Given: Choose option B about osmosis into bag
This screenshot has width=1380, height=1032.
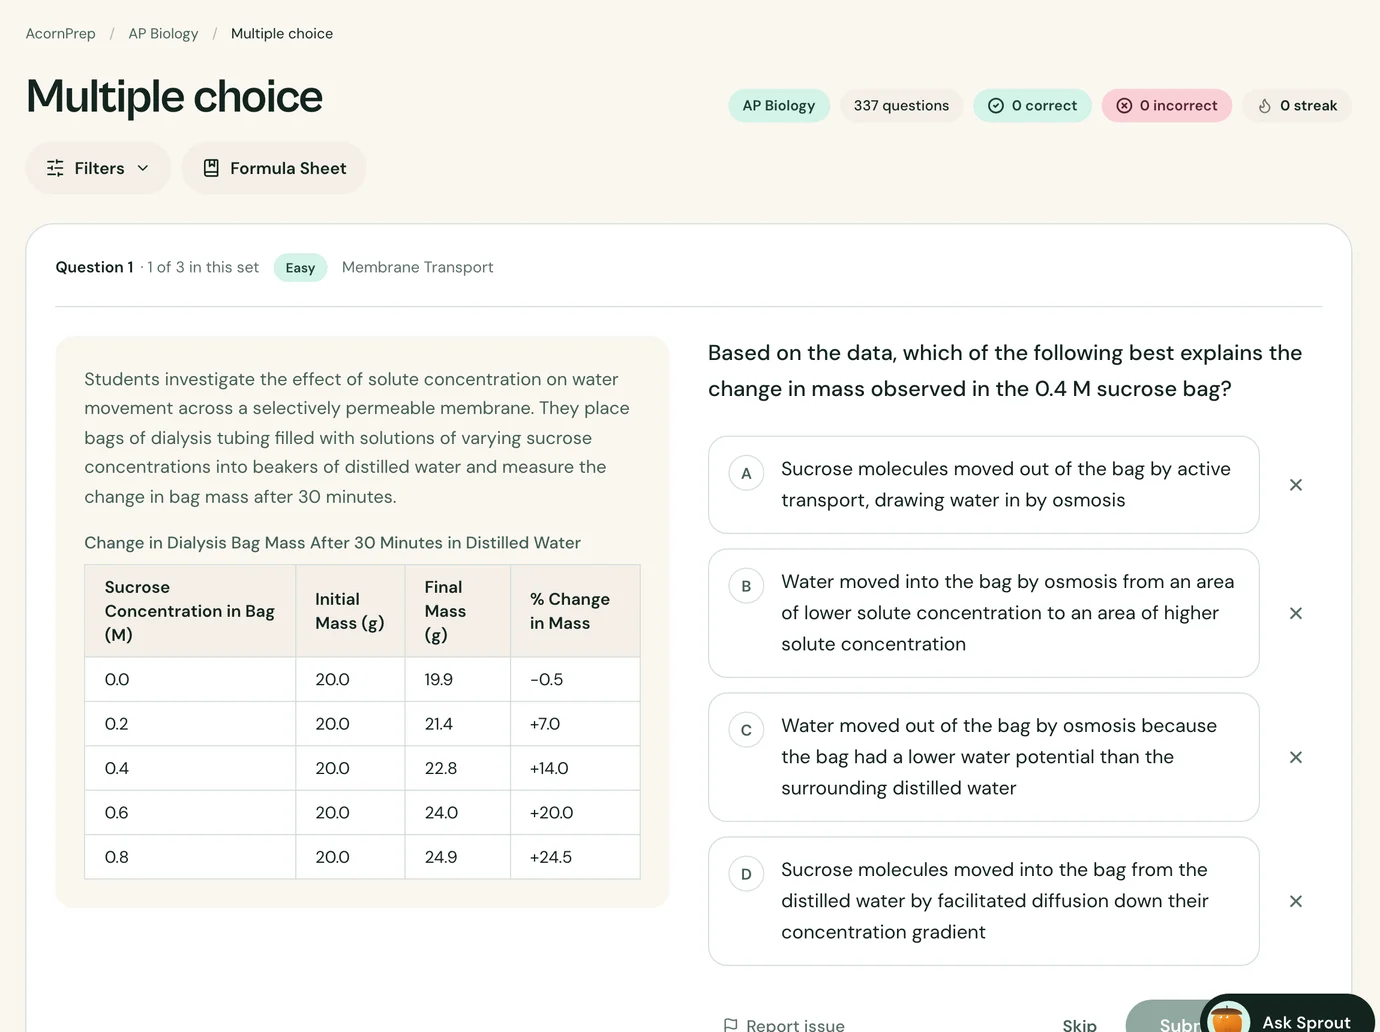Looking at the screenshot, I should 983,613.
